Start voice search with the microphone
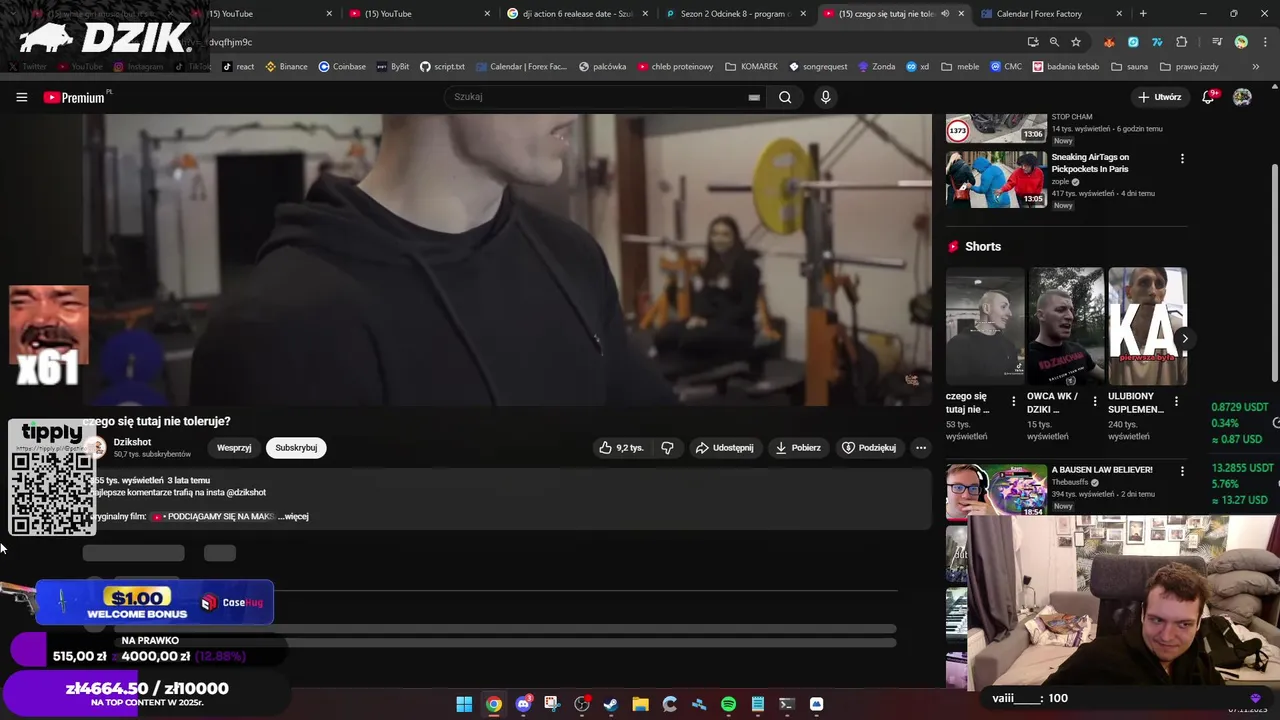The width and height of the screenshot is (1280, 720). 825,97
